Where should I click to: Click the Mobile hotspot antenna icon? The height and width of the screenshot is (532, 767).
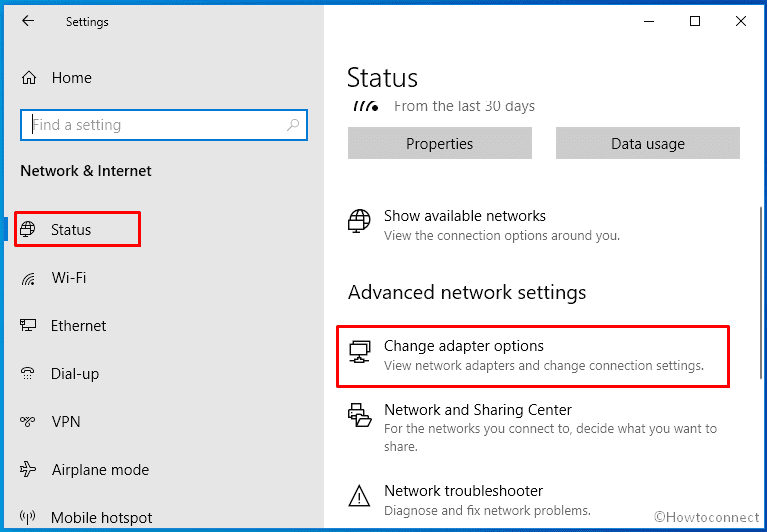27,516
